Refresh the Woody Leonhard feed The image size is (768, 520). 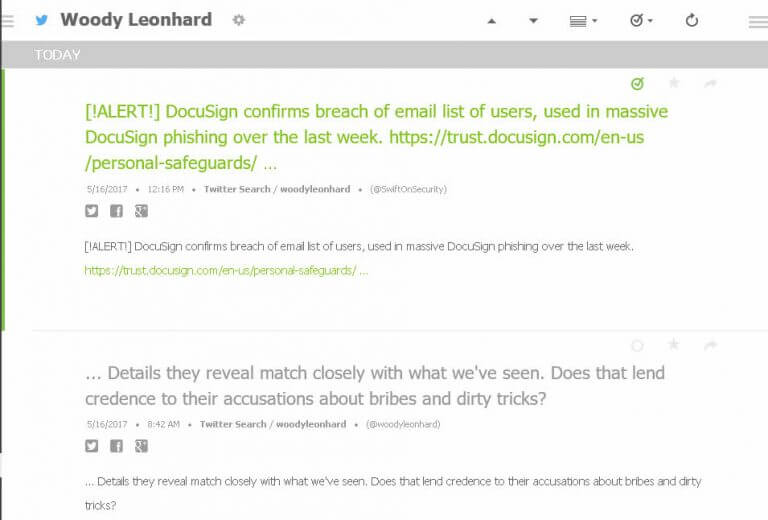692,21
